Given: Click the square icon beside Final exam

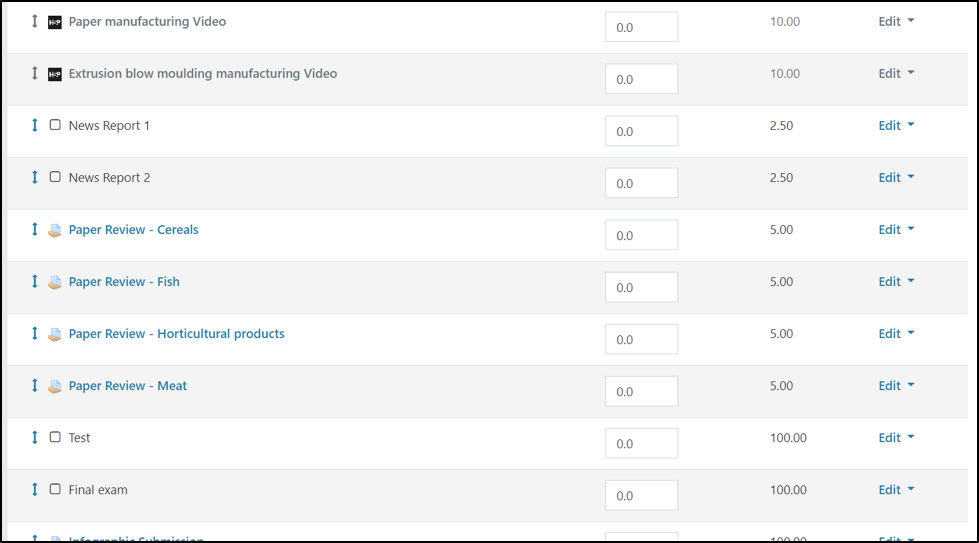Looking at the screenshot, I should [55, 489].
